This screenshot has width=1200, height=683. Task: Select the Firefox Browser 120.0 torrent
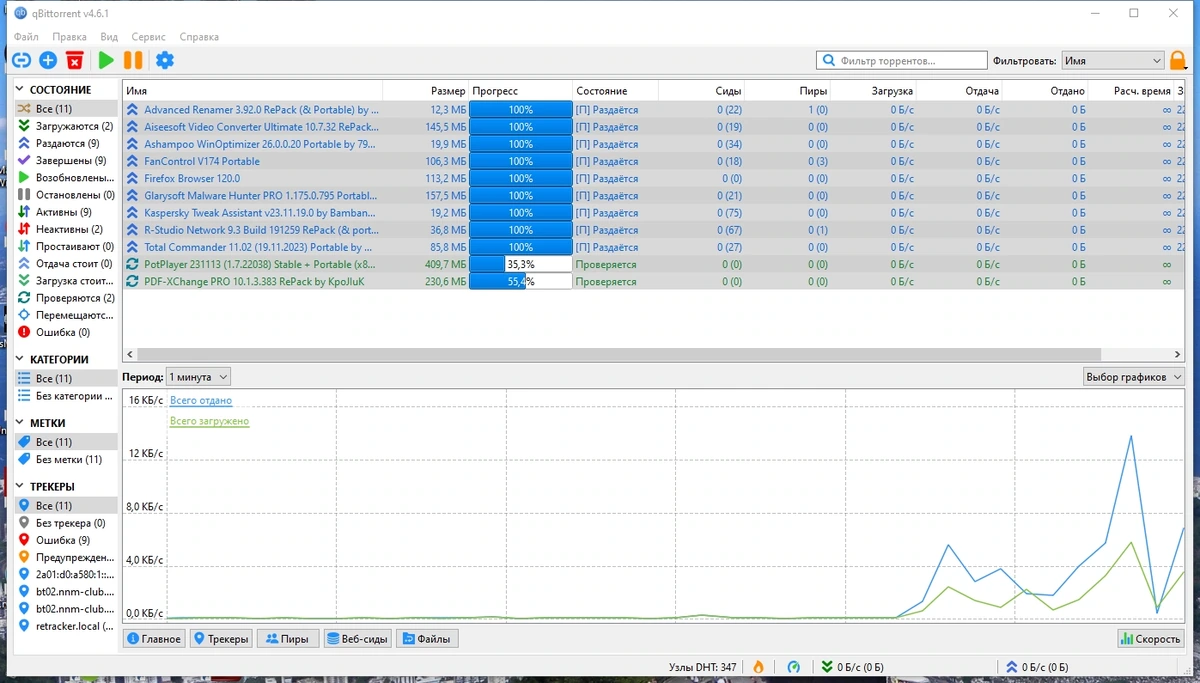coord(654,178)
